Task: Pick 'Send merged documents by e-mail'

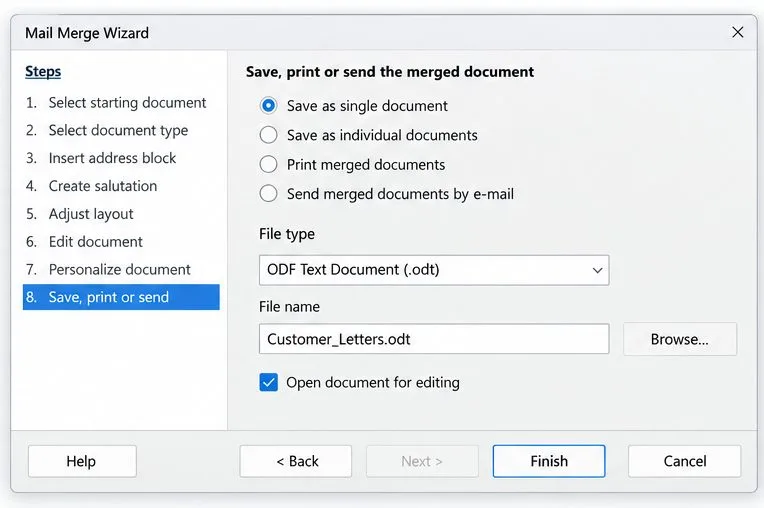Action: click(x=268, y=194)
